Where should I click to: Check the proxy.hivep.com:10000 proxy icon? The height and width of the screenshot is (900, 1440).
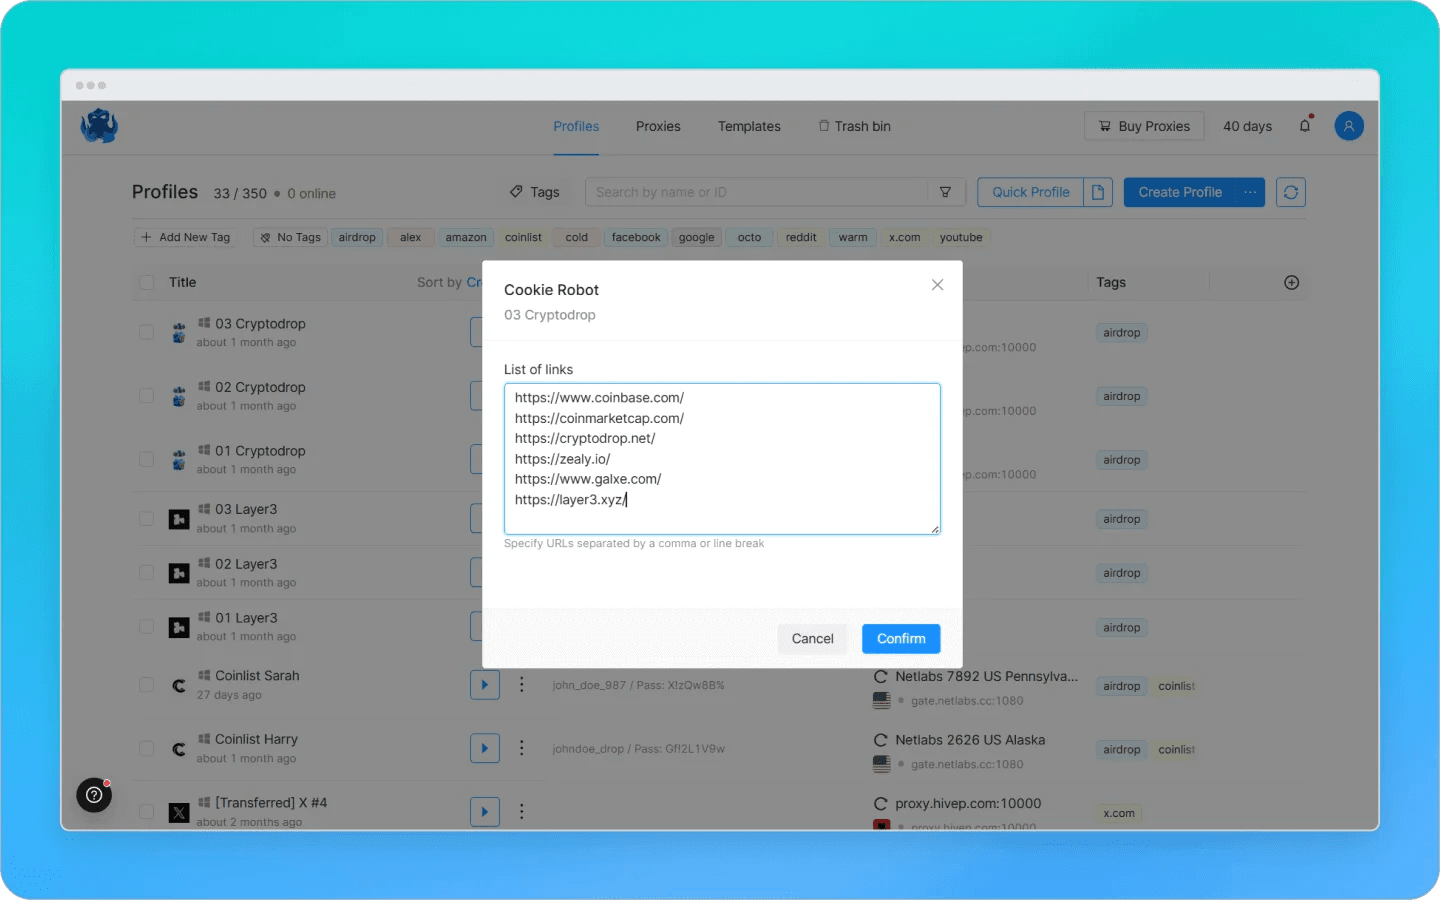click(x=881, y=804)
